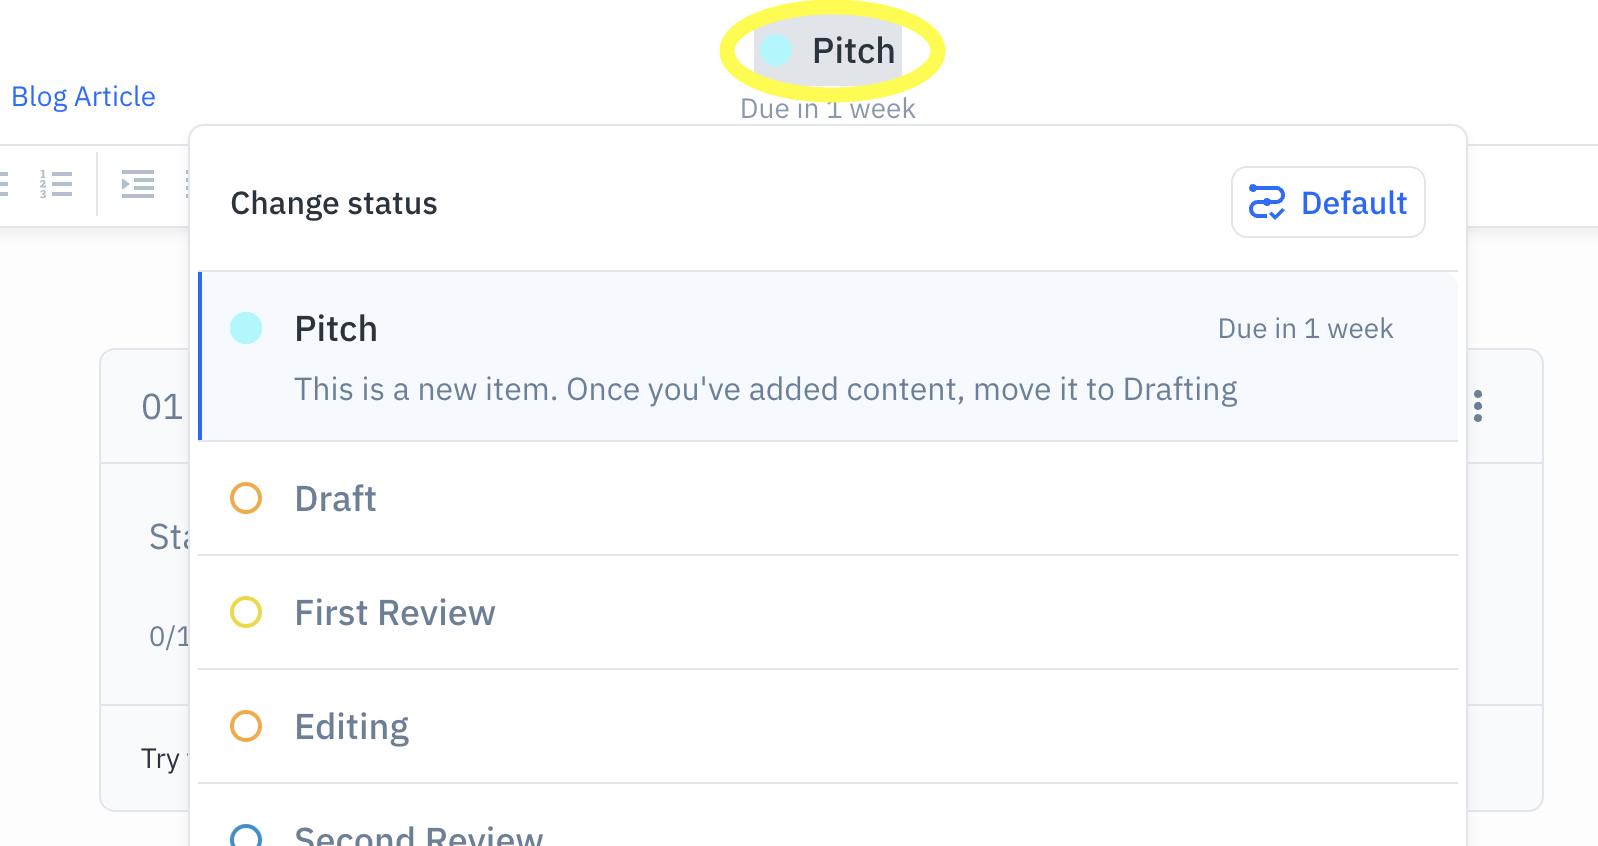Viewport: 1598px width, 846px height.
Task: Open the Default workflow selector
Action: 1328,202
